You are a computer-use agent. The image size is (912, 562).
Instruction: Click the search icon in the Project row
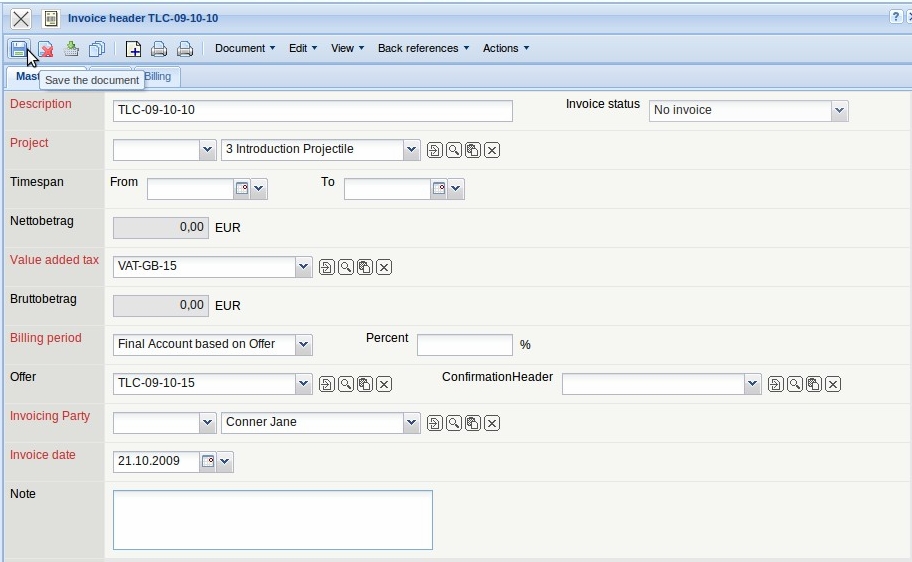coord(454,150)
